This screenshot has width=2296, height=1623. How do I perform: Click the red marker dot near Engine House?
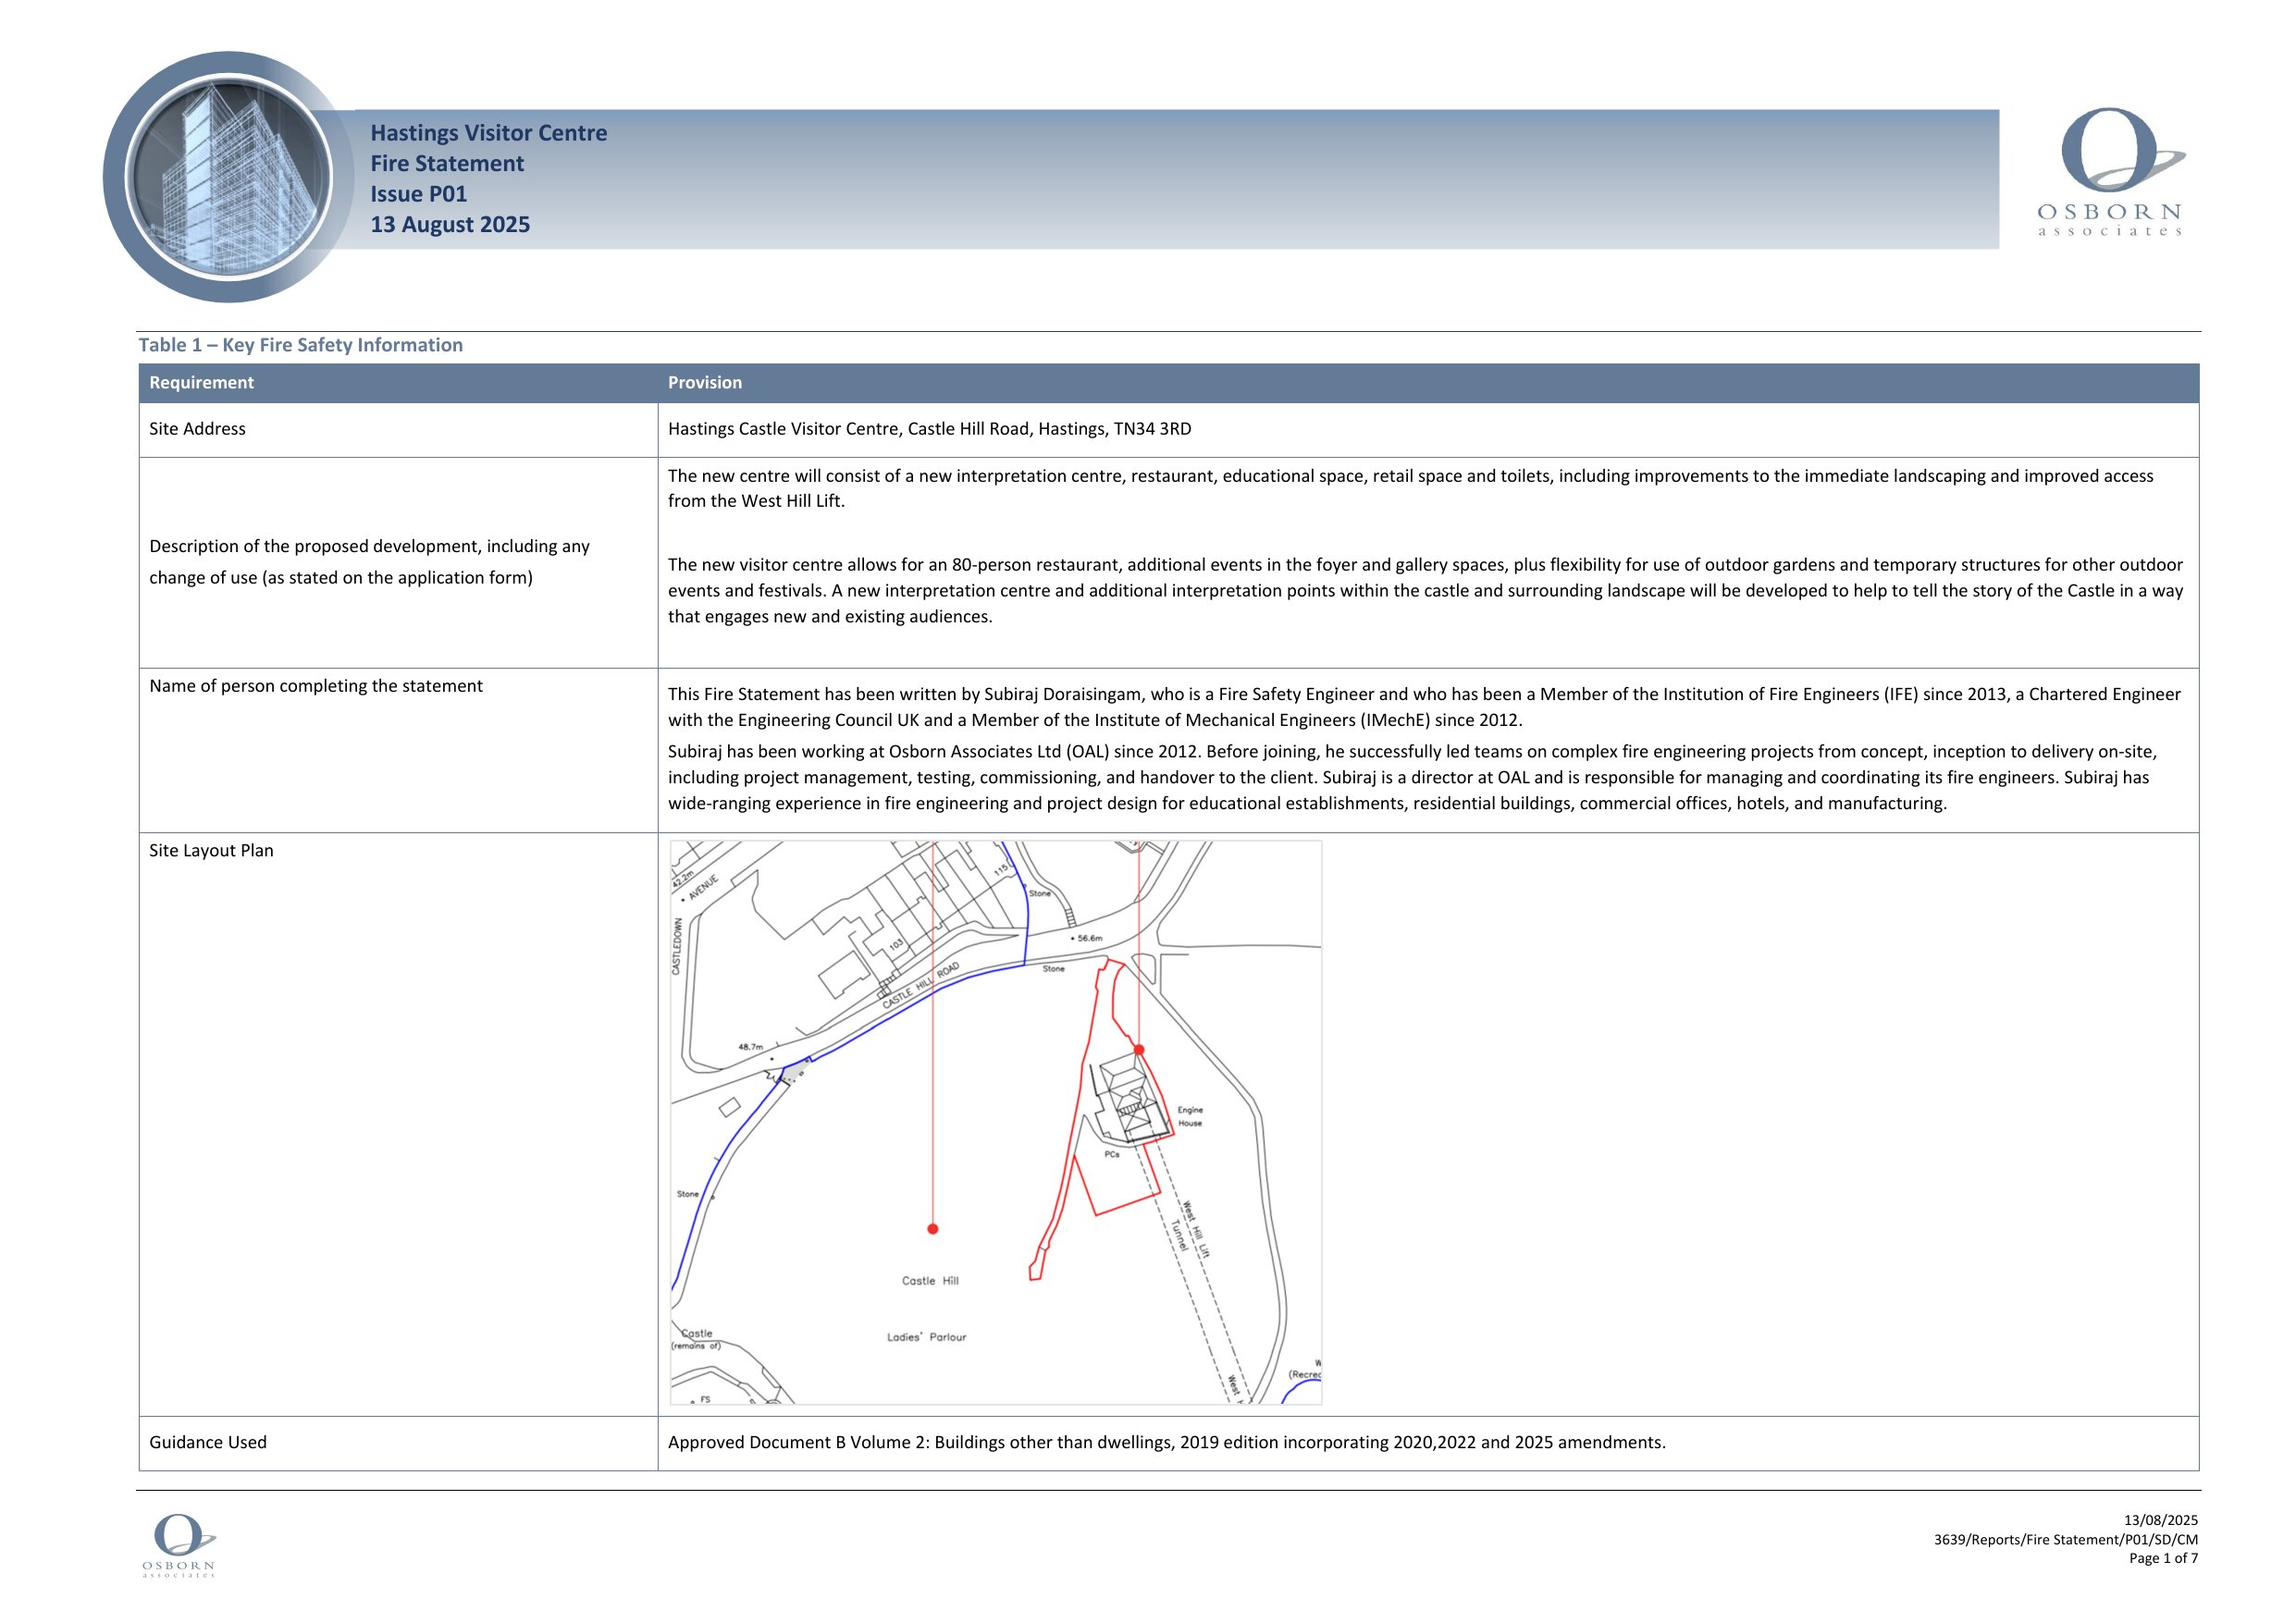tap(1139, 1050)
